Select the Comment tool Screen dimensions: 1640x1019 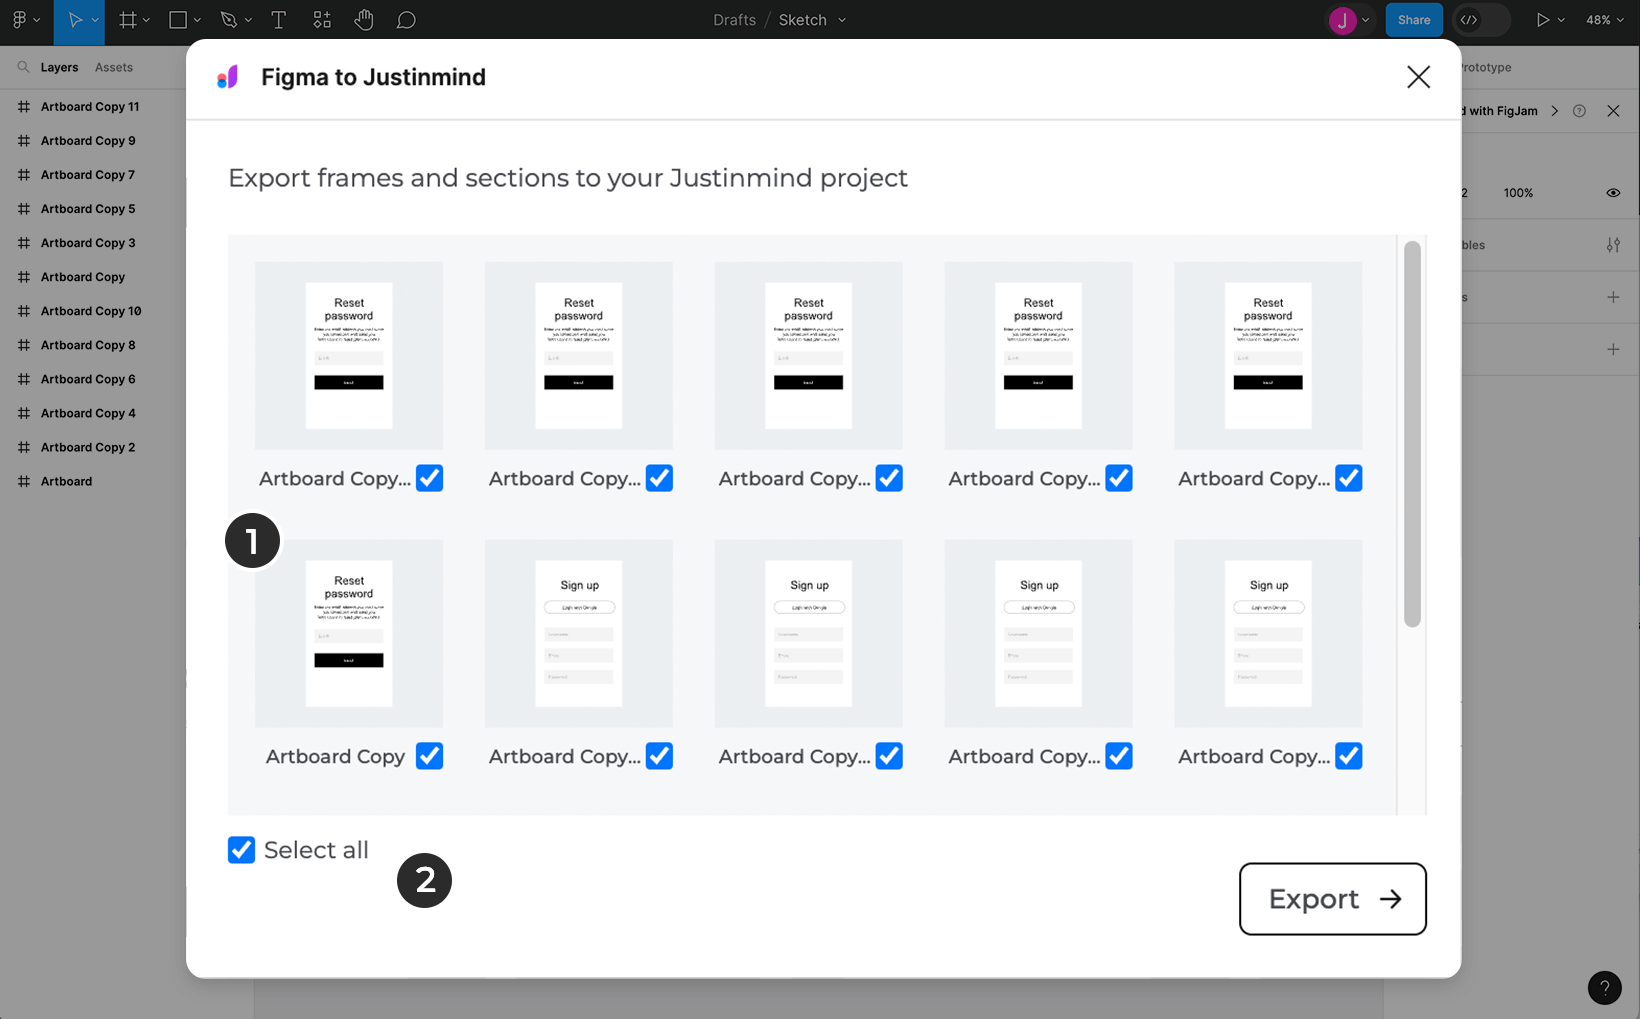click(x=406, y=20)
